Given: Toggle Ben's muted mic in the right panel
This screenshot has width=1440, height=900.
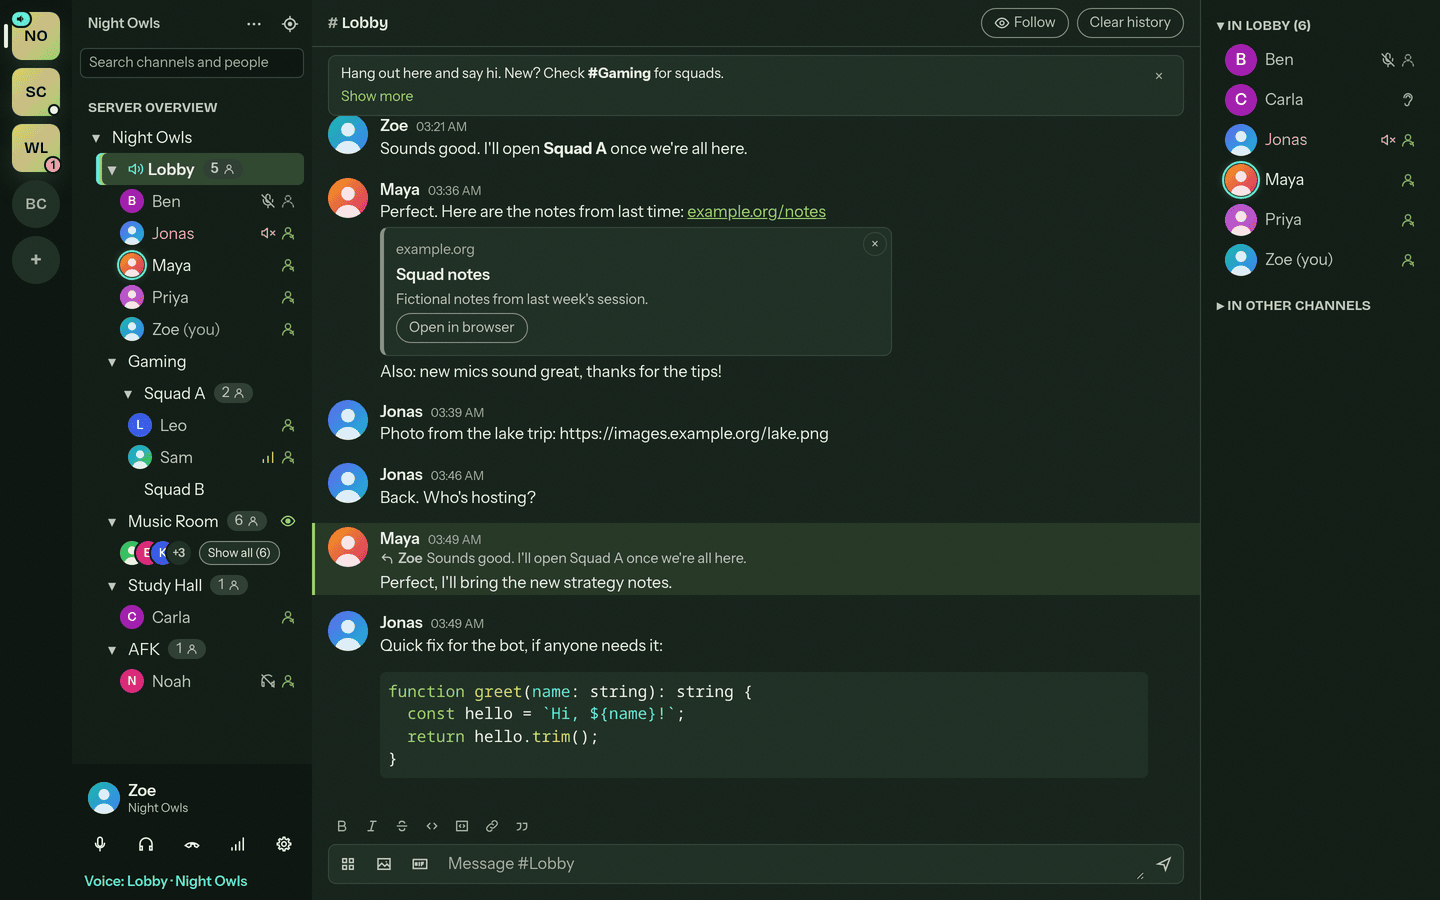Looking at the screenshot, I should pyautogui.click(x=1387, y=60).
